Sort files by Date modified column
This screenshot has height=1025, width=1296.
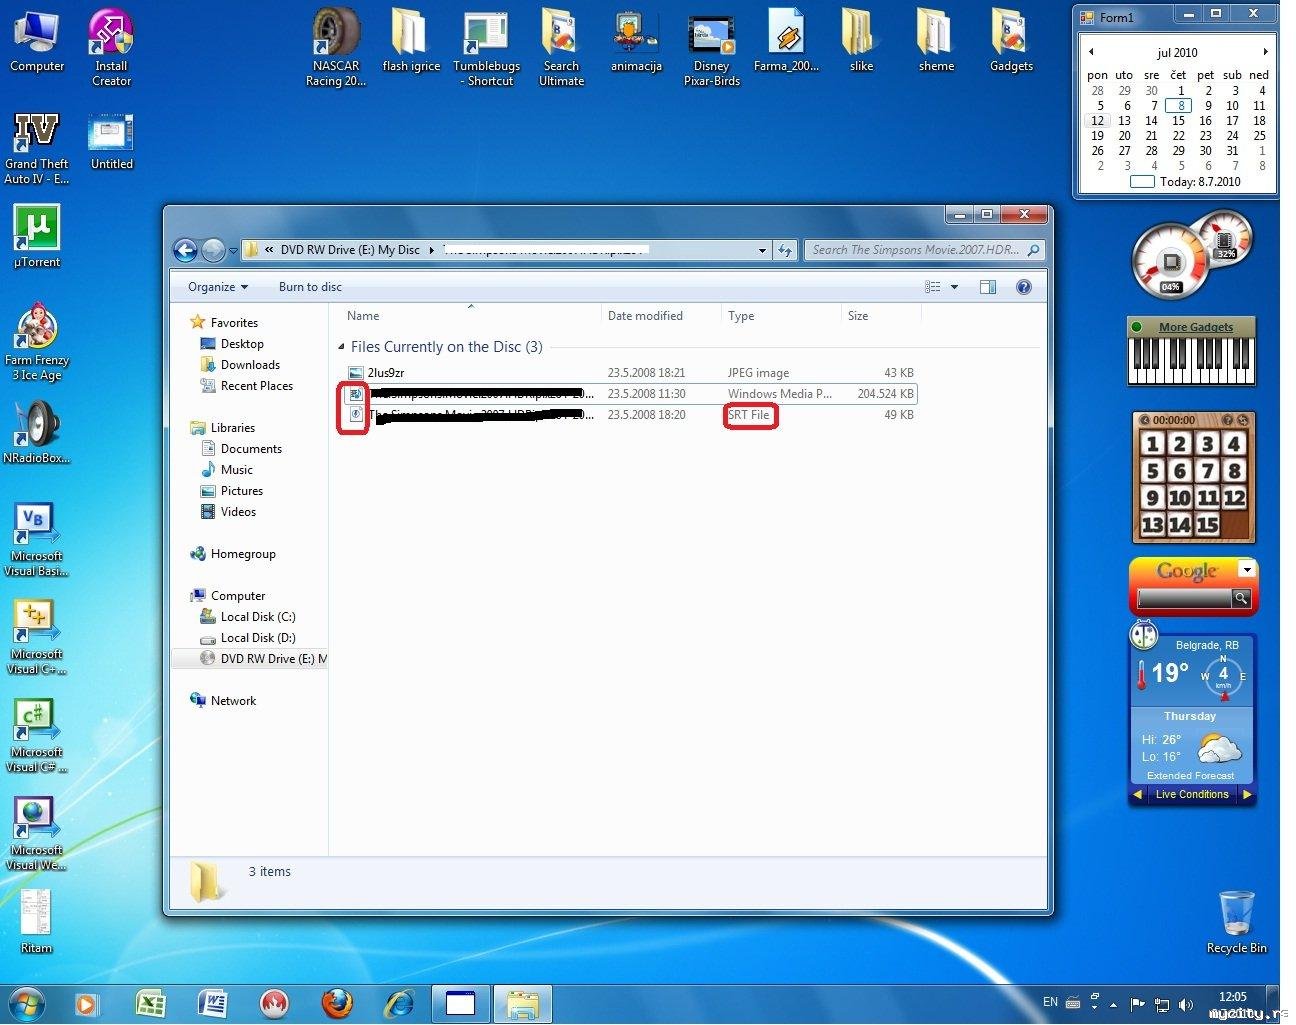coord(661,316)
